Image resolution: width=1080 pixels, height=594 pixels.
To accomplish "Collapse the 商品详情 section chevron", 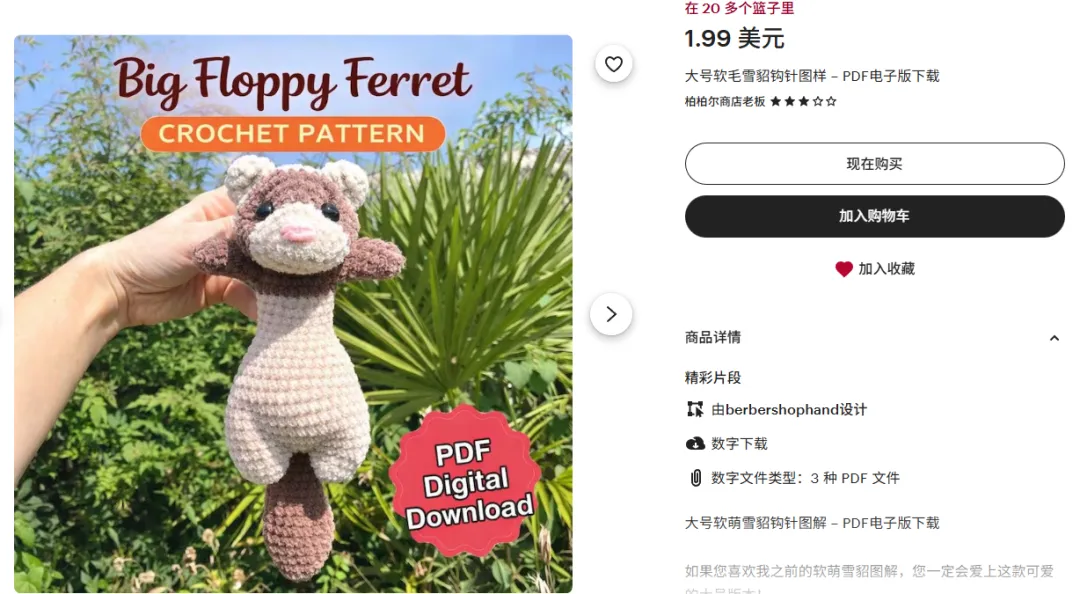I will pyautogui.click(x=1054, y=338).
